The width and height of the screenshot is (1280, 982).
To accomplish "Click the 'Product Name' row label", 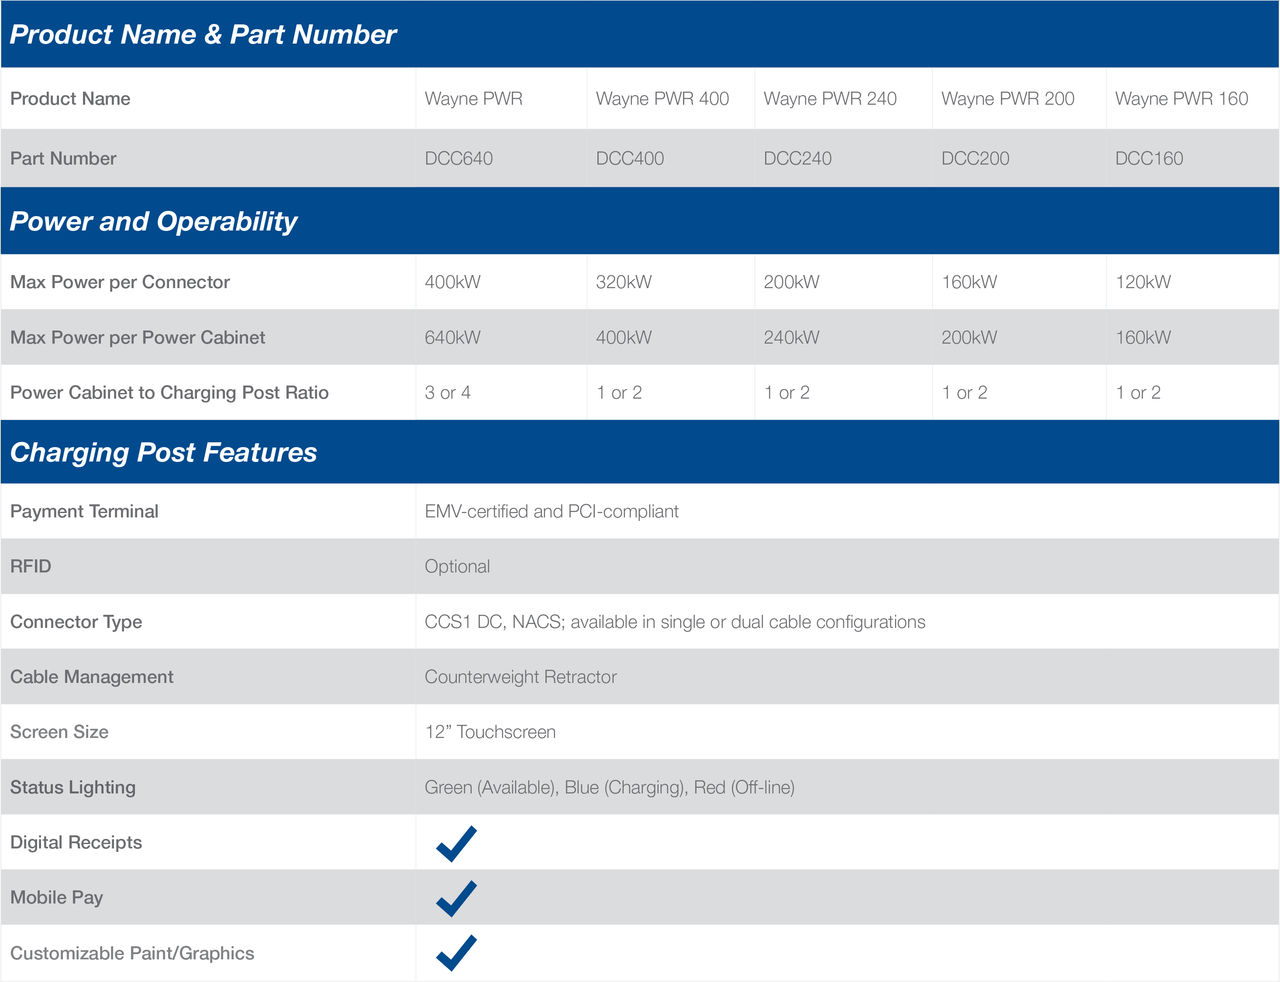I will [x=70, y=99].
